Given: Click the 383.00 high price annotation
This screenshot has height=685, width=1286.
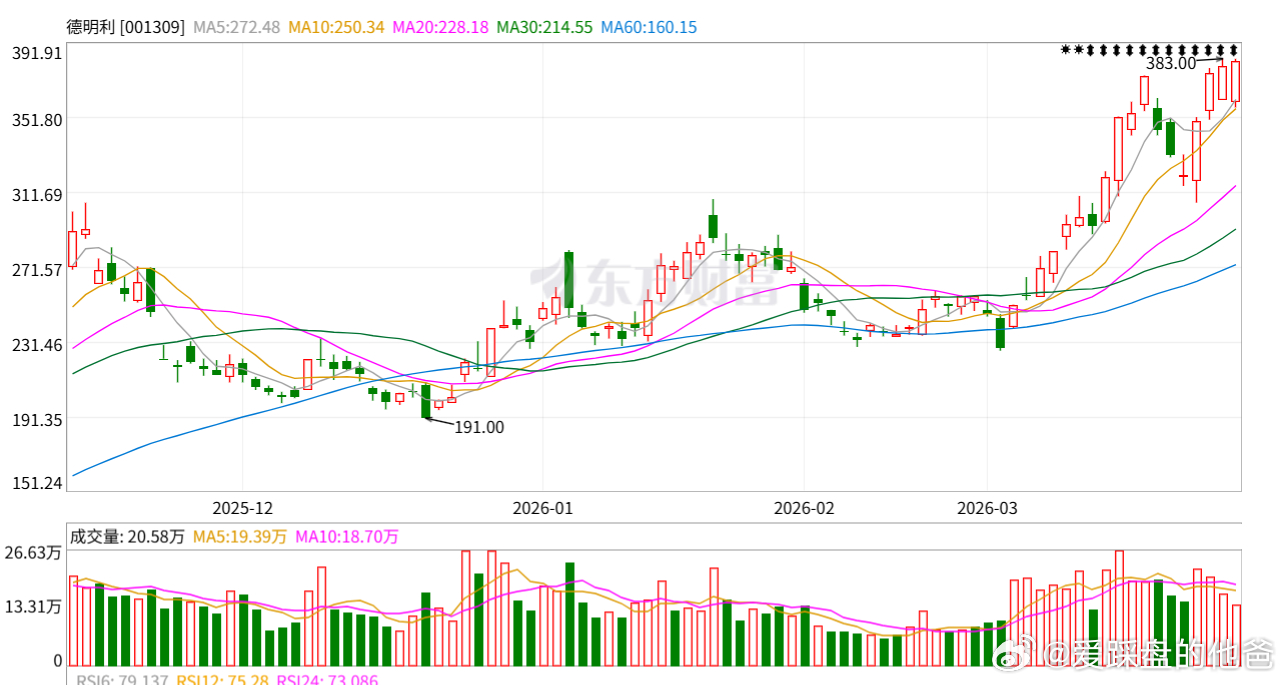Looking at the screenshot, I should (1171, 63).
